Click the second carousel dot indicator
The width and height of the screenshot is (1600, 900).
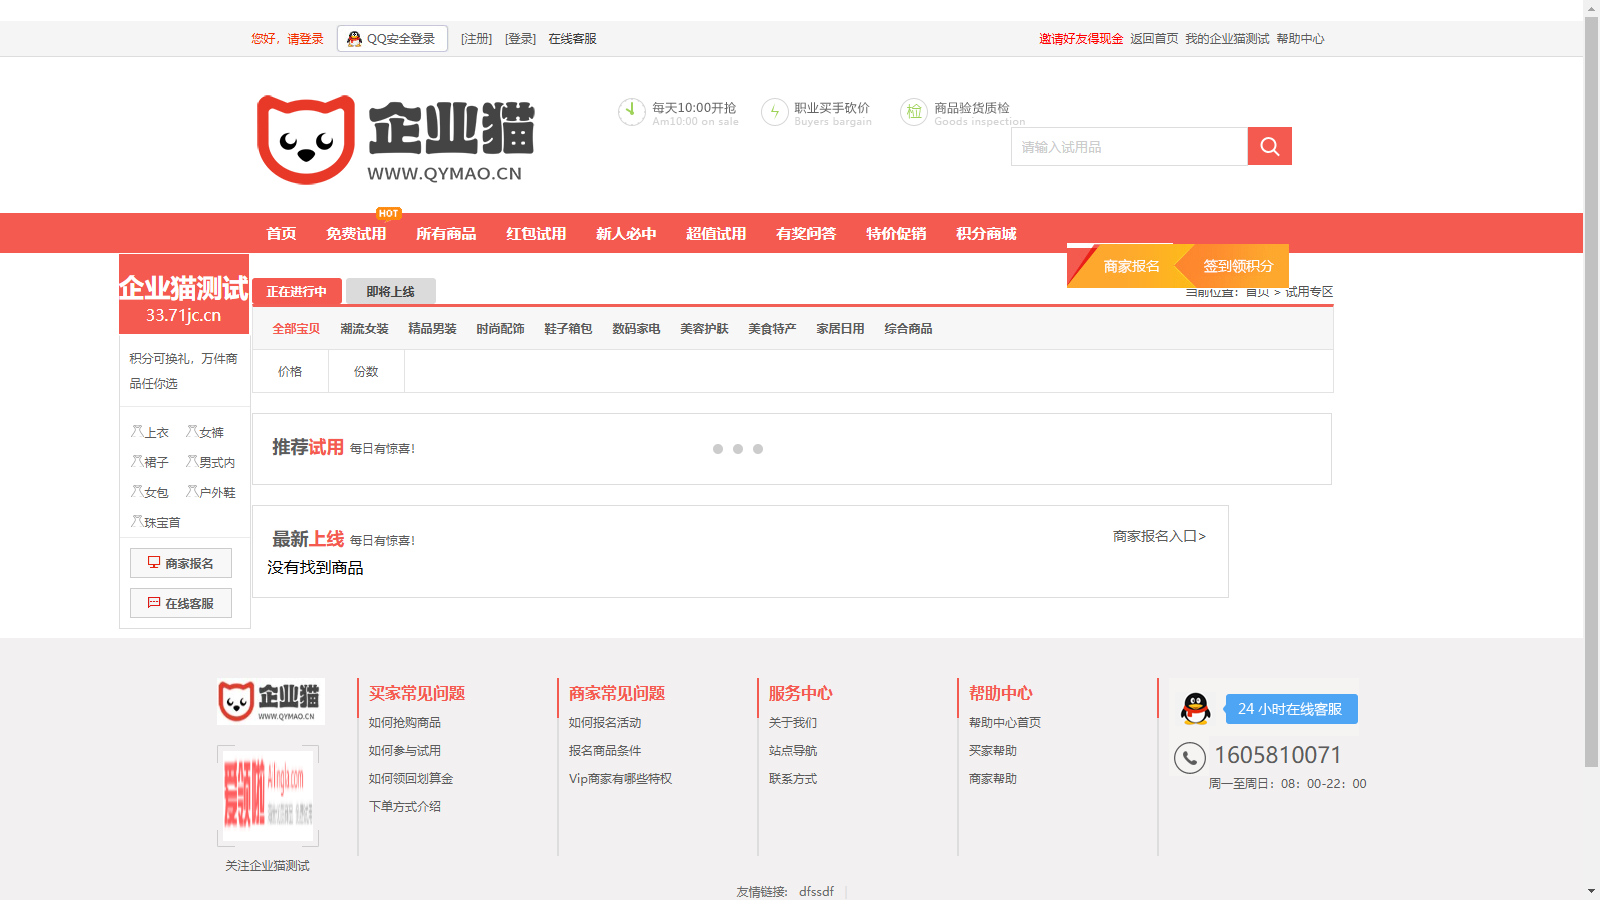click(738, 449)
